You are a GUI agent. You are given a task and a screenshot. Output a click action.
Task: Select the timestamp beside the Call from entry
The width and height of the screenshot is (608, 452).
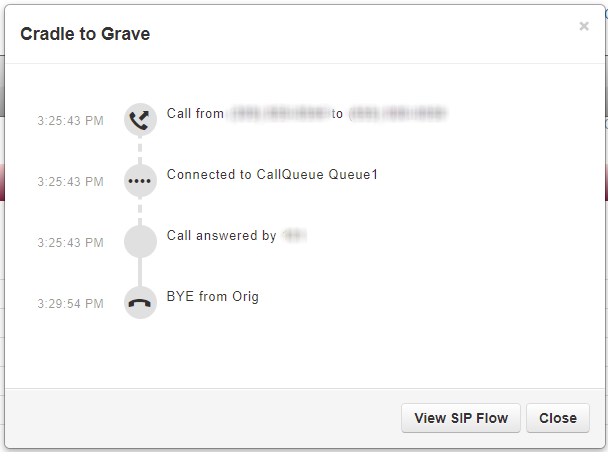click(71, 121)
